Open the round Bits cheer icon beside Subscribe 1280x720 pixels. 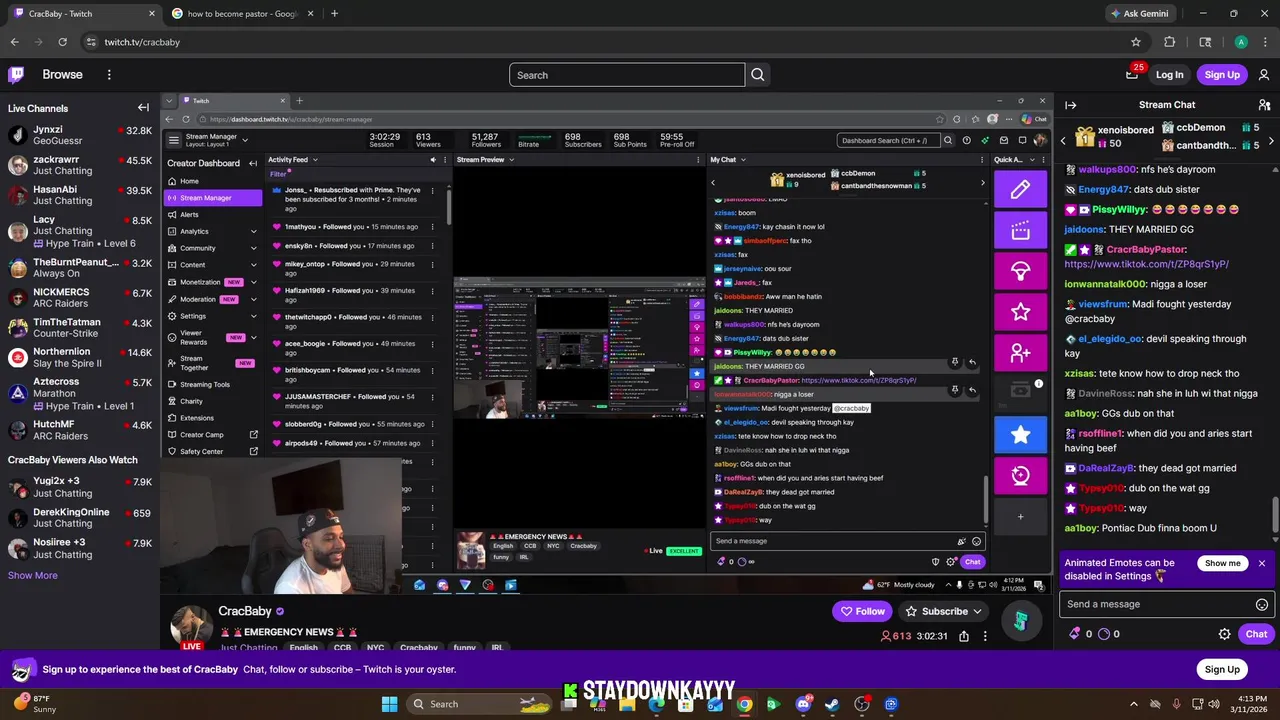pos(1020,621)
